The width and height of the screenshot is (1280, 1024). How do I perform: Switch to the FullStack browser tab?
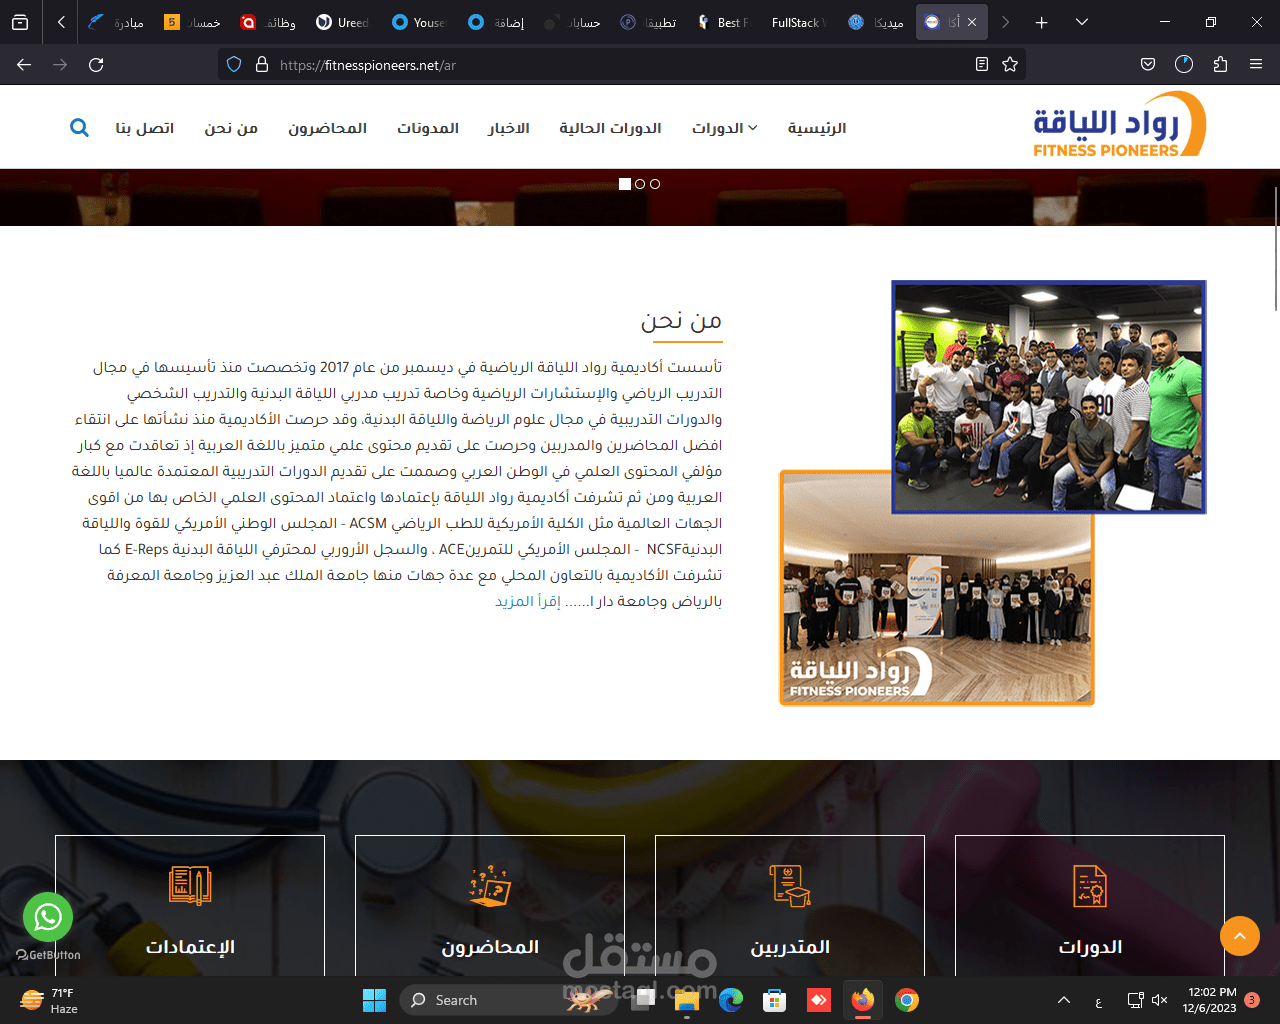click(x=799, y=22)
